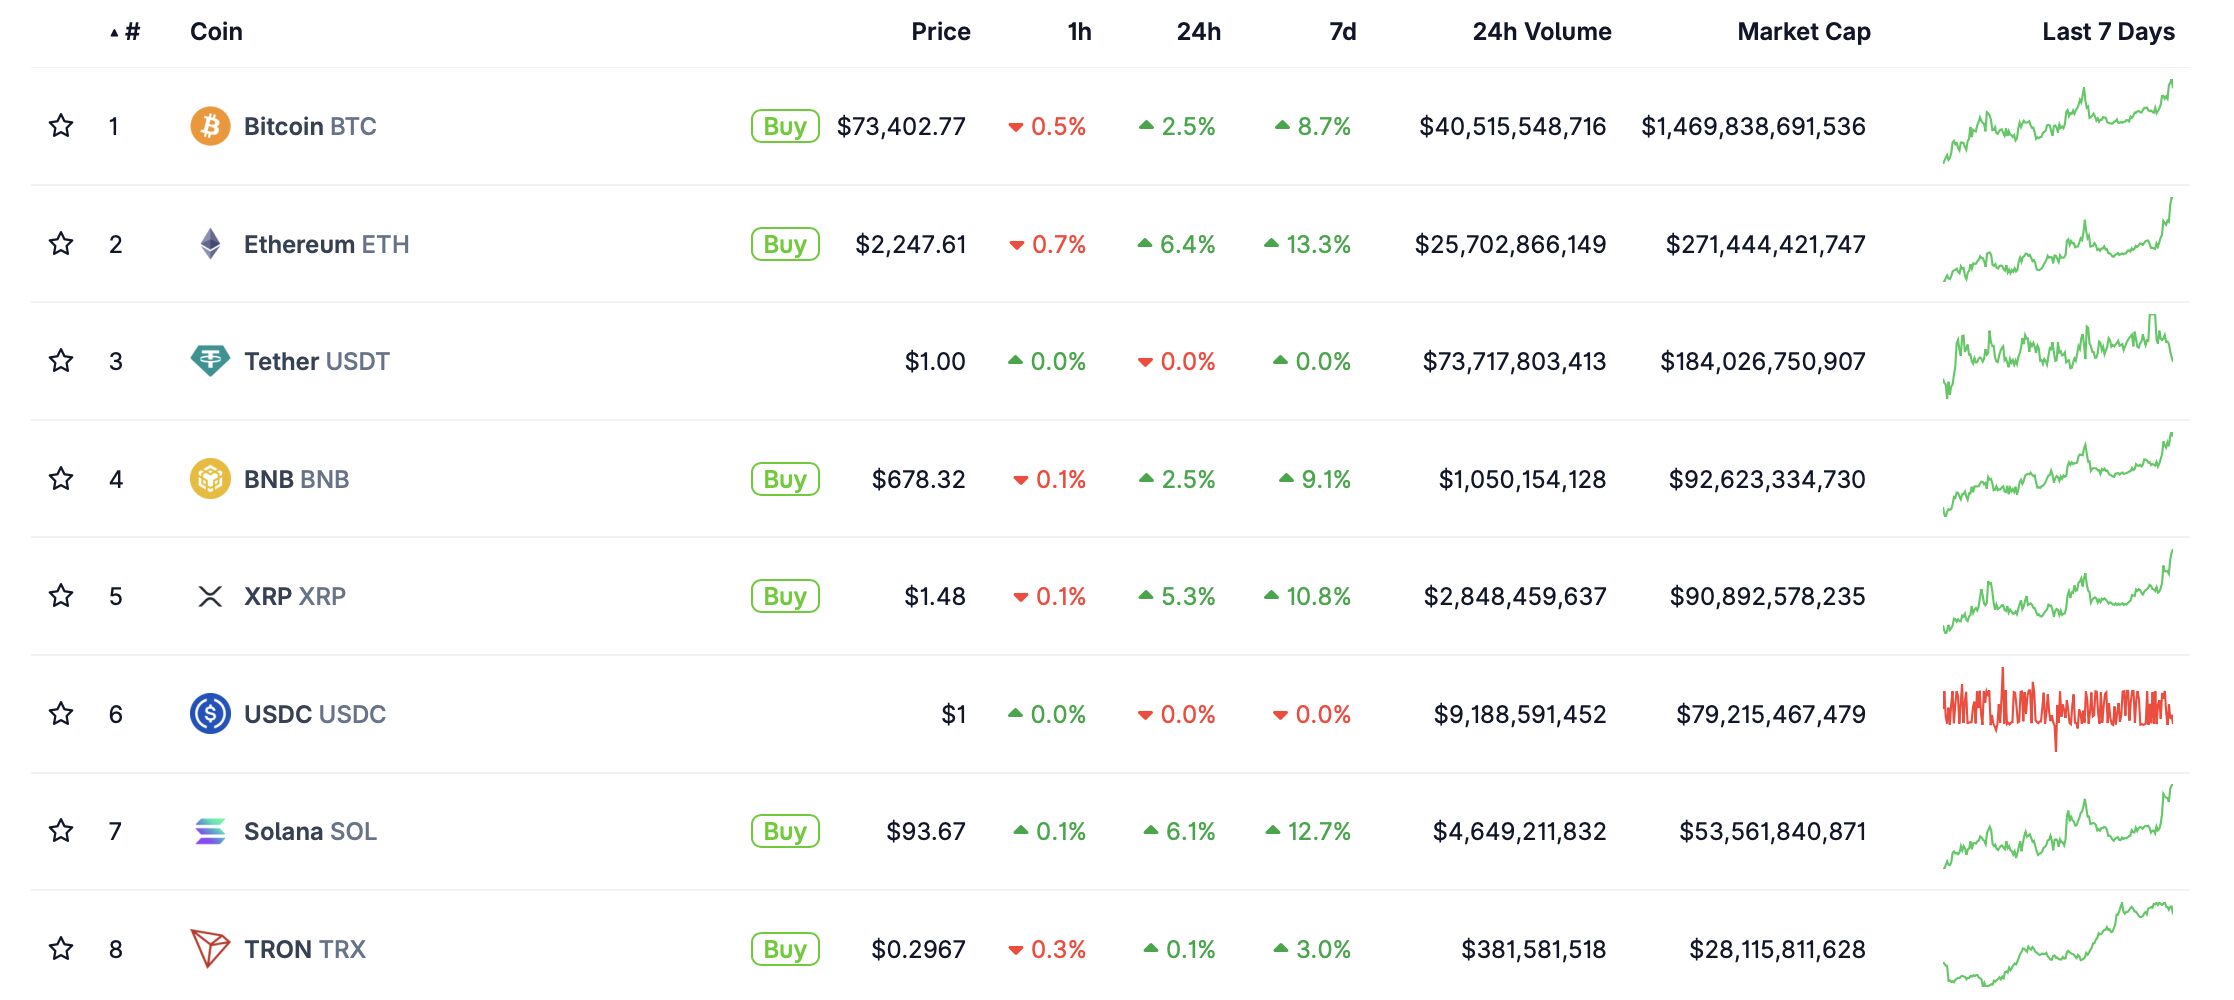The width and height of the screenshot is (2234, 1000).
Task: Favorite Bitcoin with its star toggle
Action: (61, 126)
